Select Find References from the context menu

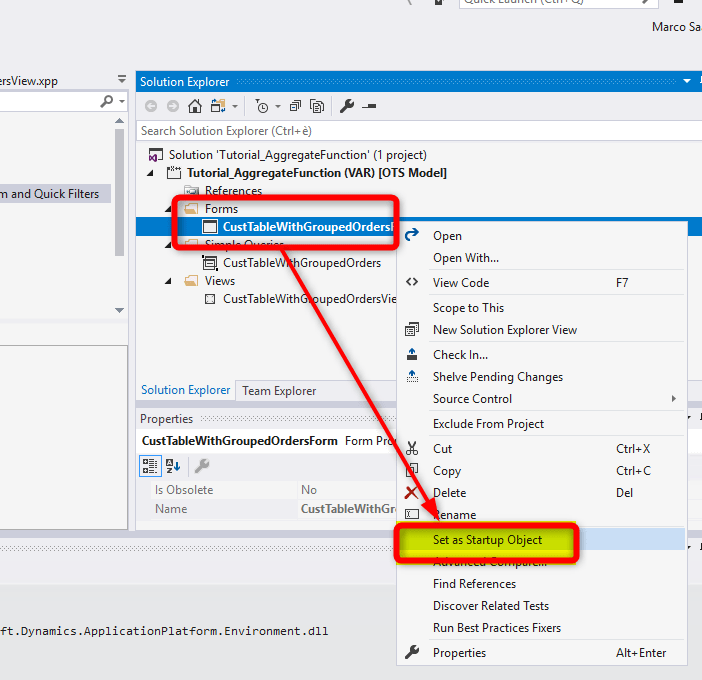point(474,584)
